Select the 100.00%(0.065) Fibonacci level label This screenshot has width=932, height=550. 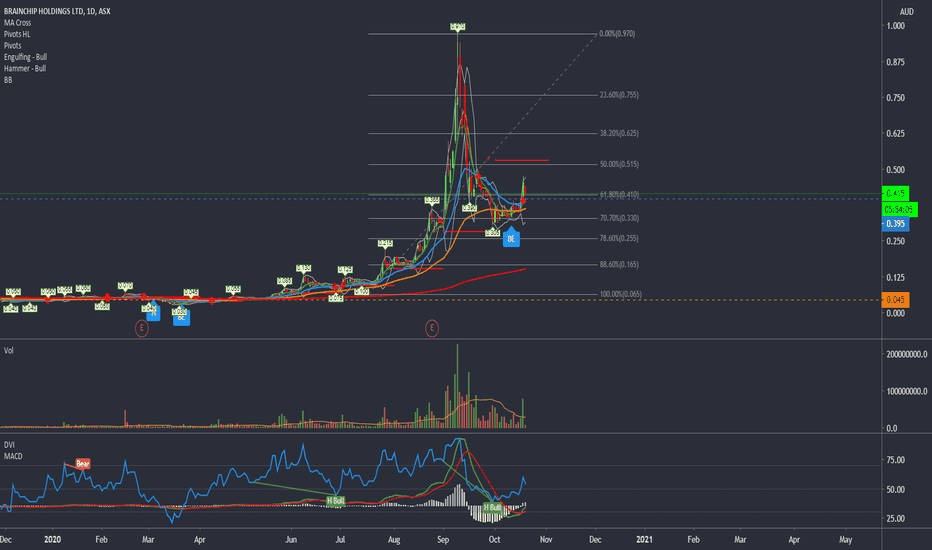620,294
